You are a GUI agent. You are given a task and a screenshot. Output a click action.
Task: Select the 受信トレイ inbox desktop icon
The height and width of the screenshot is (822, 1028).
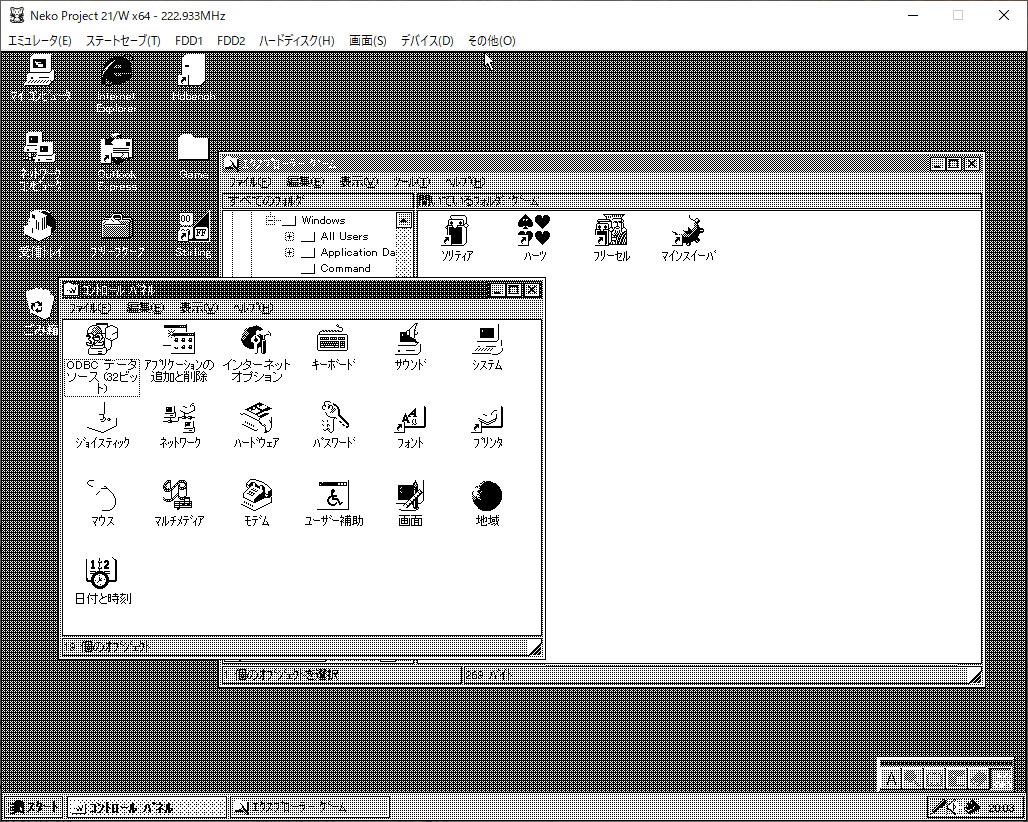point(41,235)
